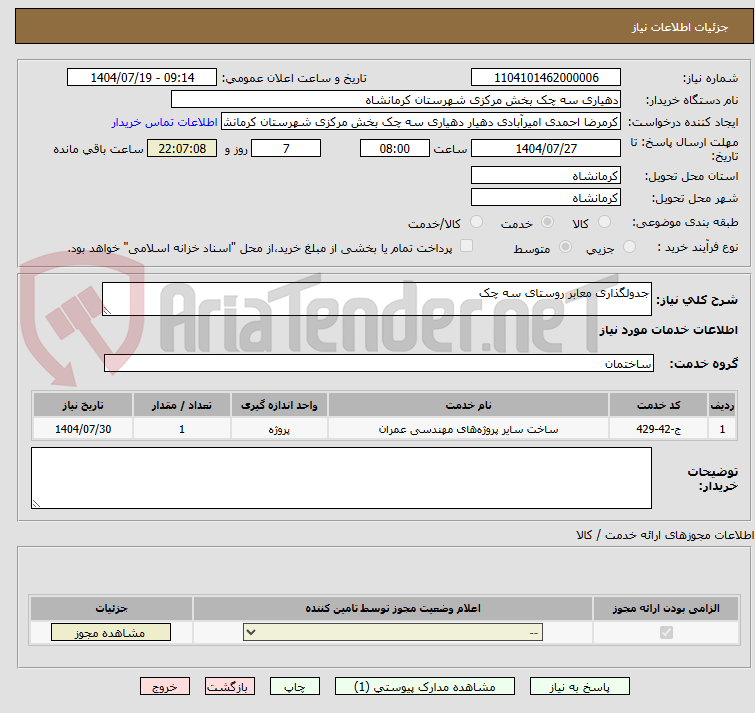755x713 pixels.
Task: Click the 'ساختمان' service group field
Action: (x=377, y=363)
